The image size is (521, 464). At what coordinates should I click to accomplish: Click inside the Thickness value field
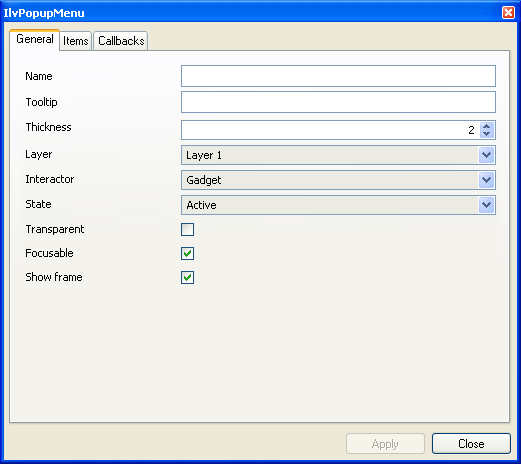point(330,130)
